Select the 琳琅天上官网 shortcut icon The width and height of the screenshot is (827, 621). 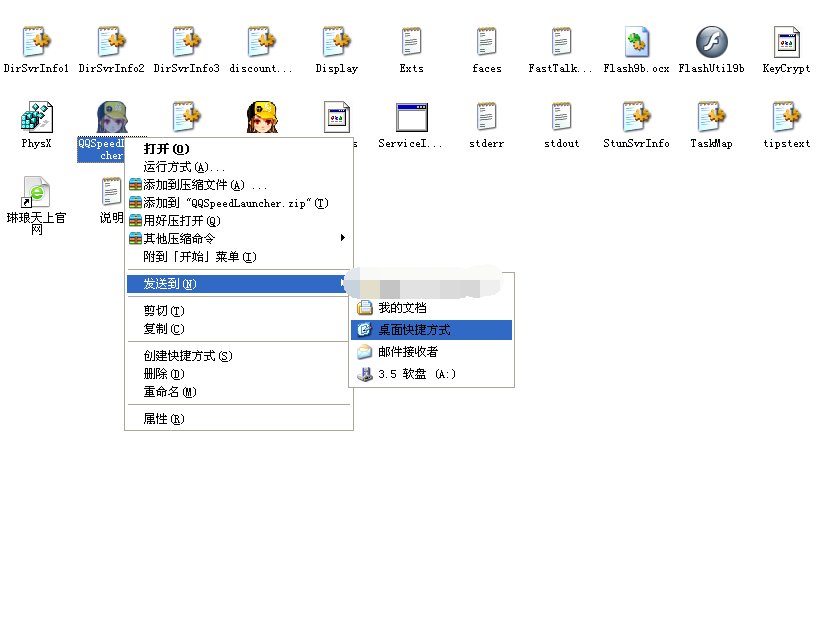coord(36,191)
